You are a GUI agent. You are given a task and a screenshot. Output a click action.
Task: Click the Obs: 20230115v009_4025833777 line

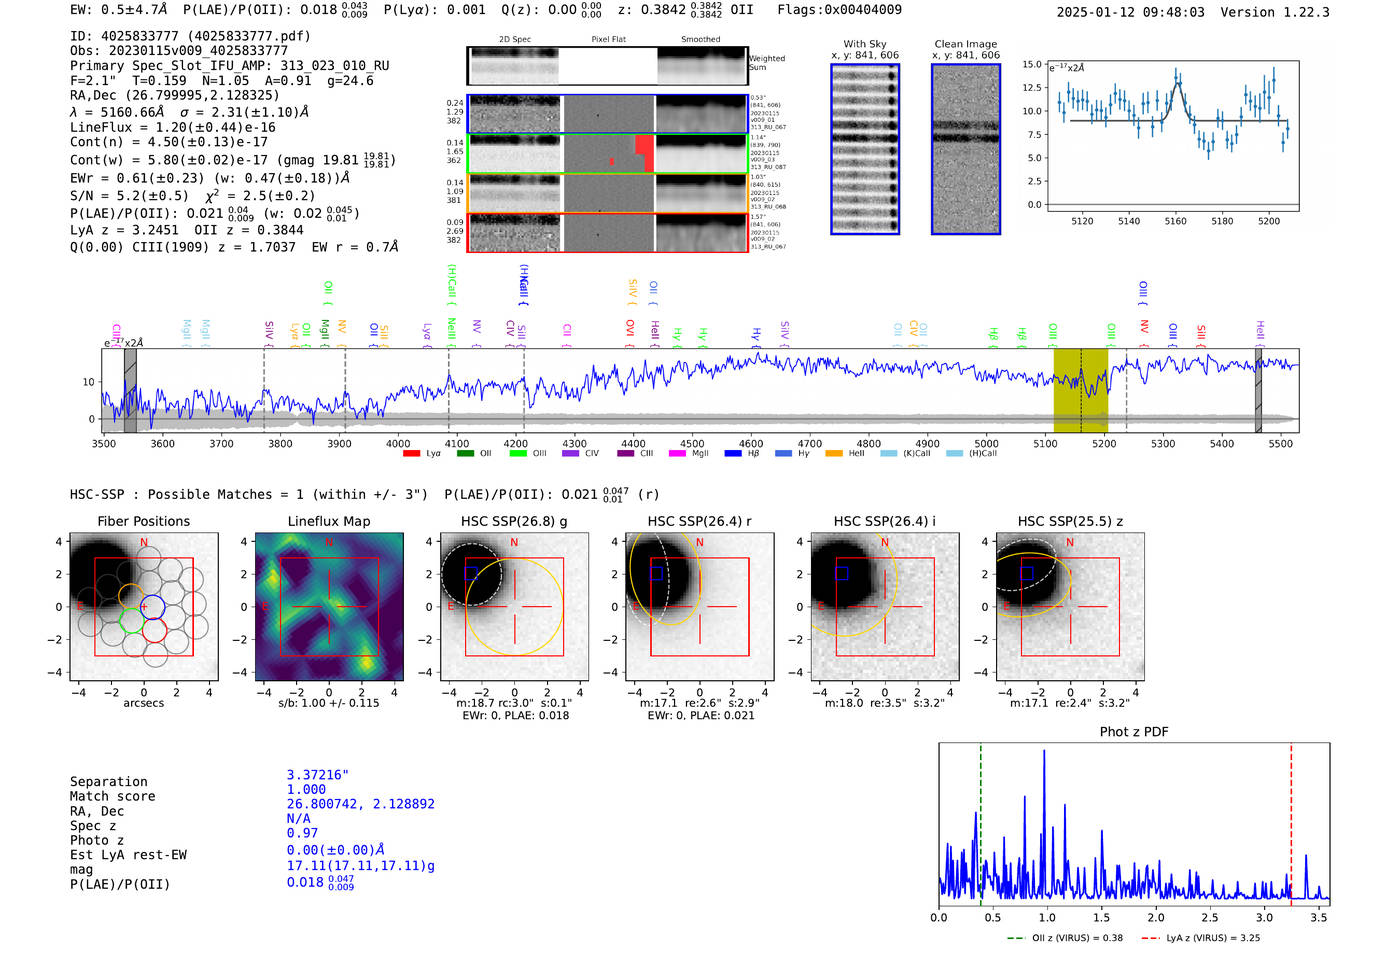coord(179,50)
